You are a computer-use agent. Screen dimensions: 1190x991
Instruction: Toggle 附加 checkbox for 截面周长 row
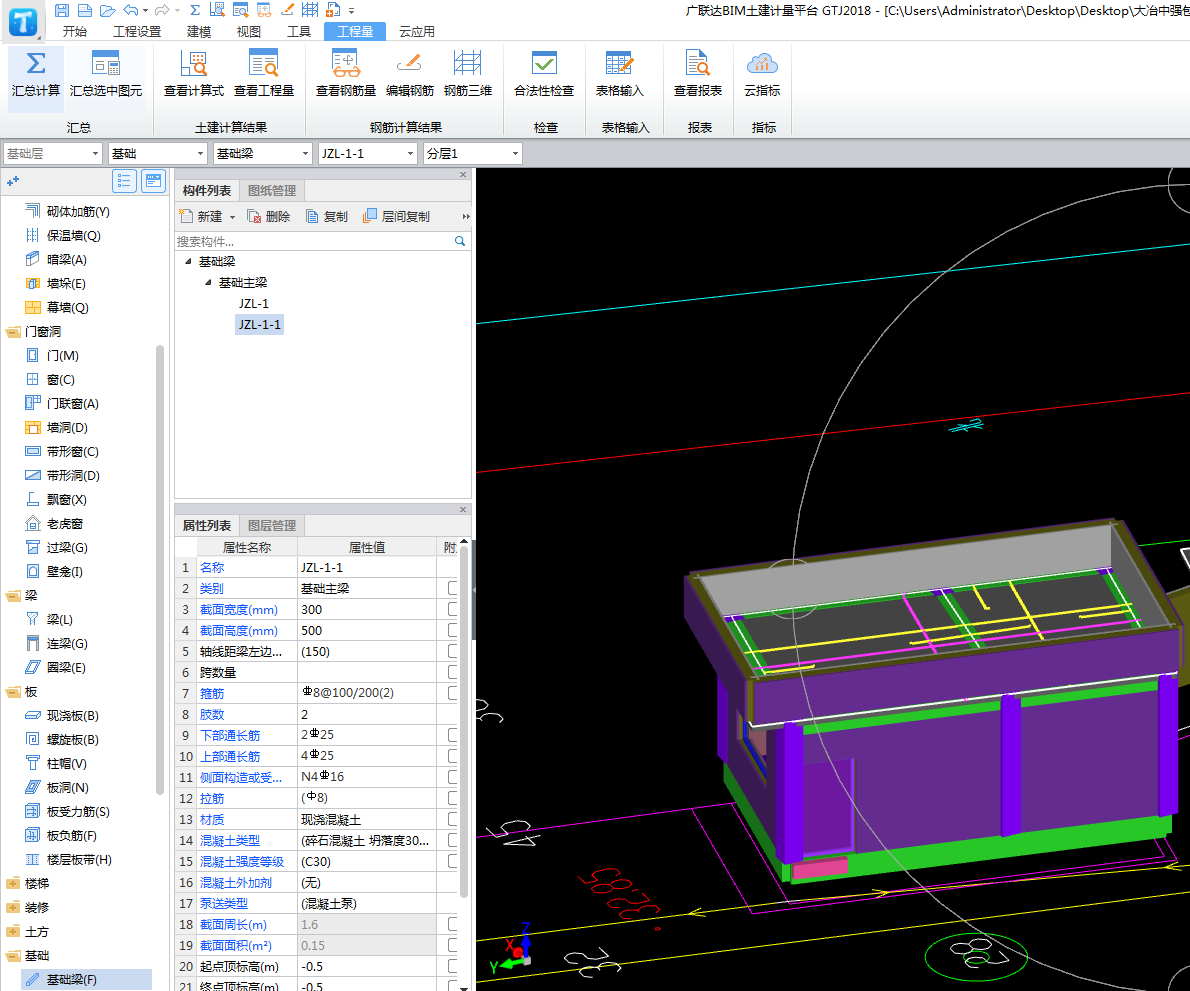coord(453,924)
